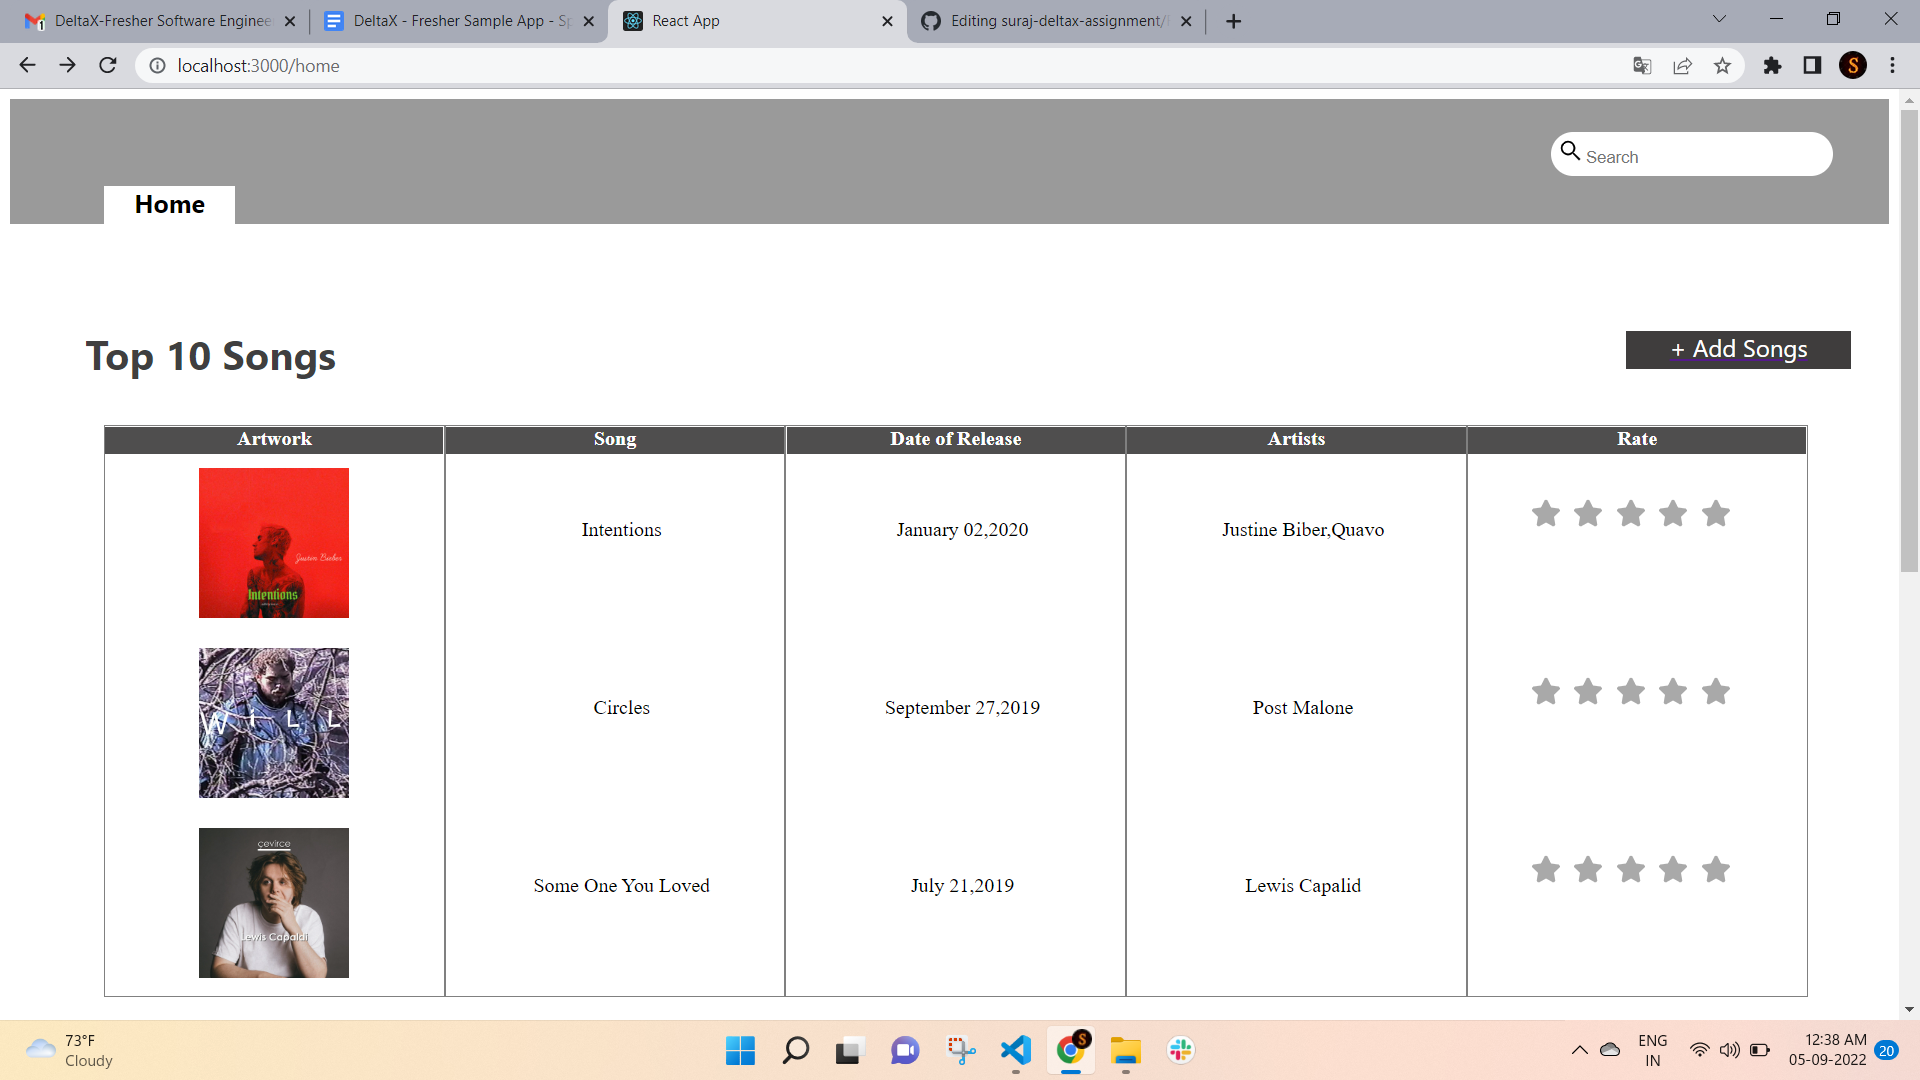Click the search magnifier icon in the search bar

click(x=1570, y=152)
